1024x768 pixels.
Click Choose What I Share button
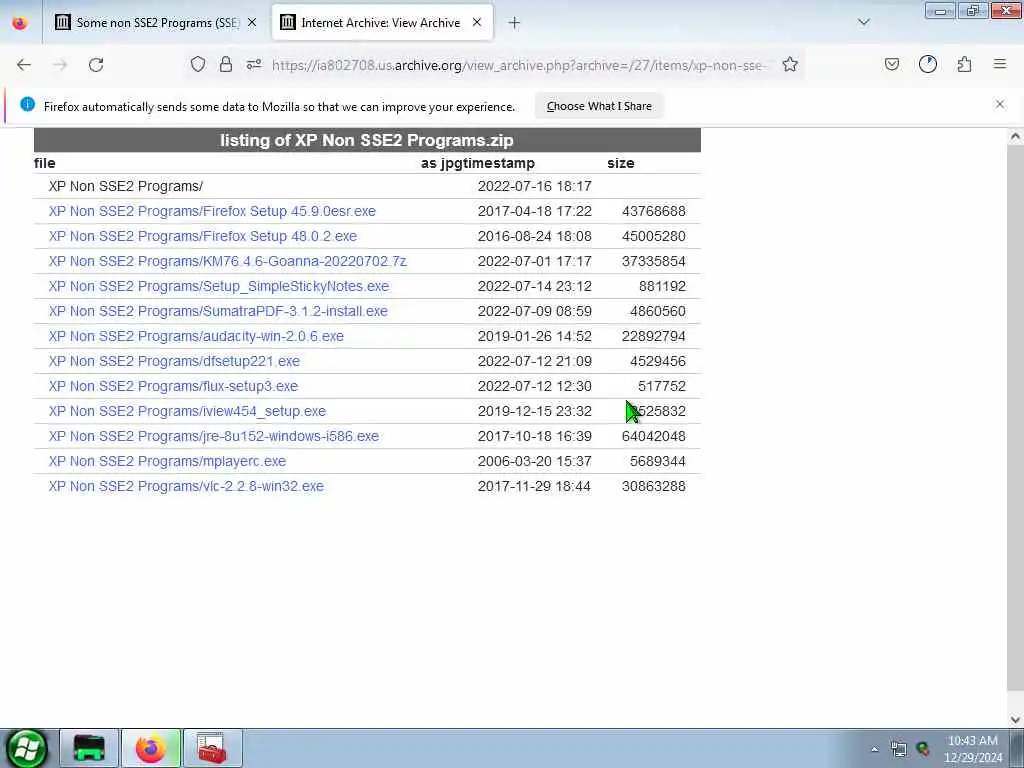coord(599,106)
